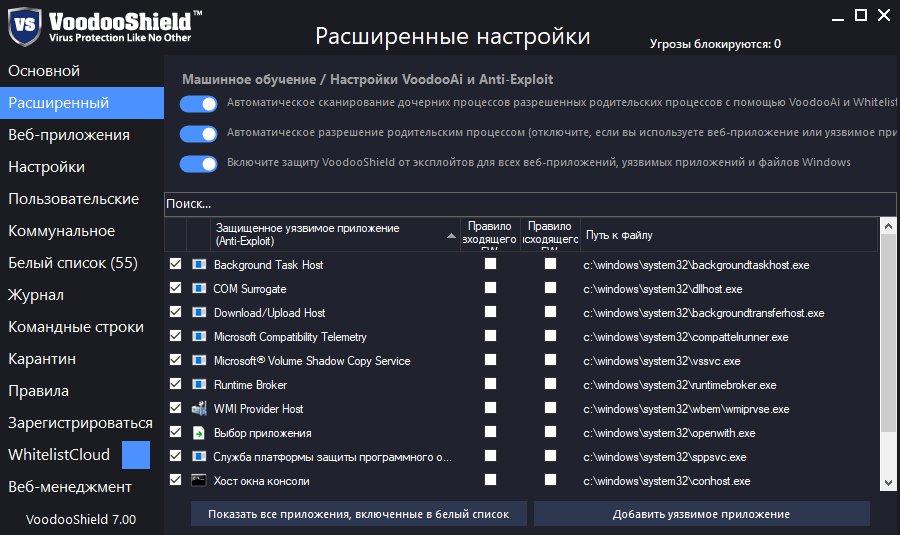Viewport: 900px width, 535px height.
Task: Uncheck protection for WMI Provider Host
Action: [176, 408]
